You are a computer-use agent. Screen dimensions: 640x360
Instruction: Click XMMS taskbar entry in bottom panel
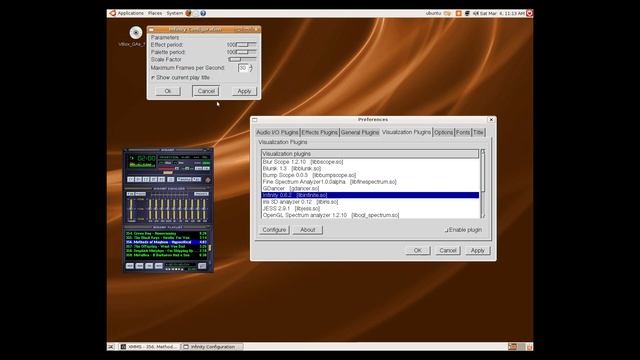(x=150, y=347)
